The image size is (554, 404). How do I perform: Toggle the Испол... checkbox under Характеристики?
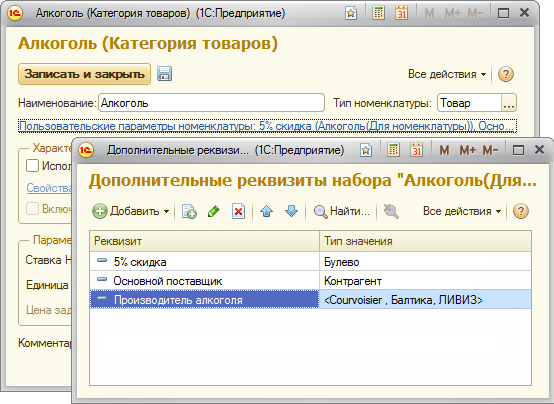(32, 165)
